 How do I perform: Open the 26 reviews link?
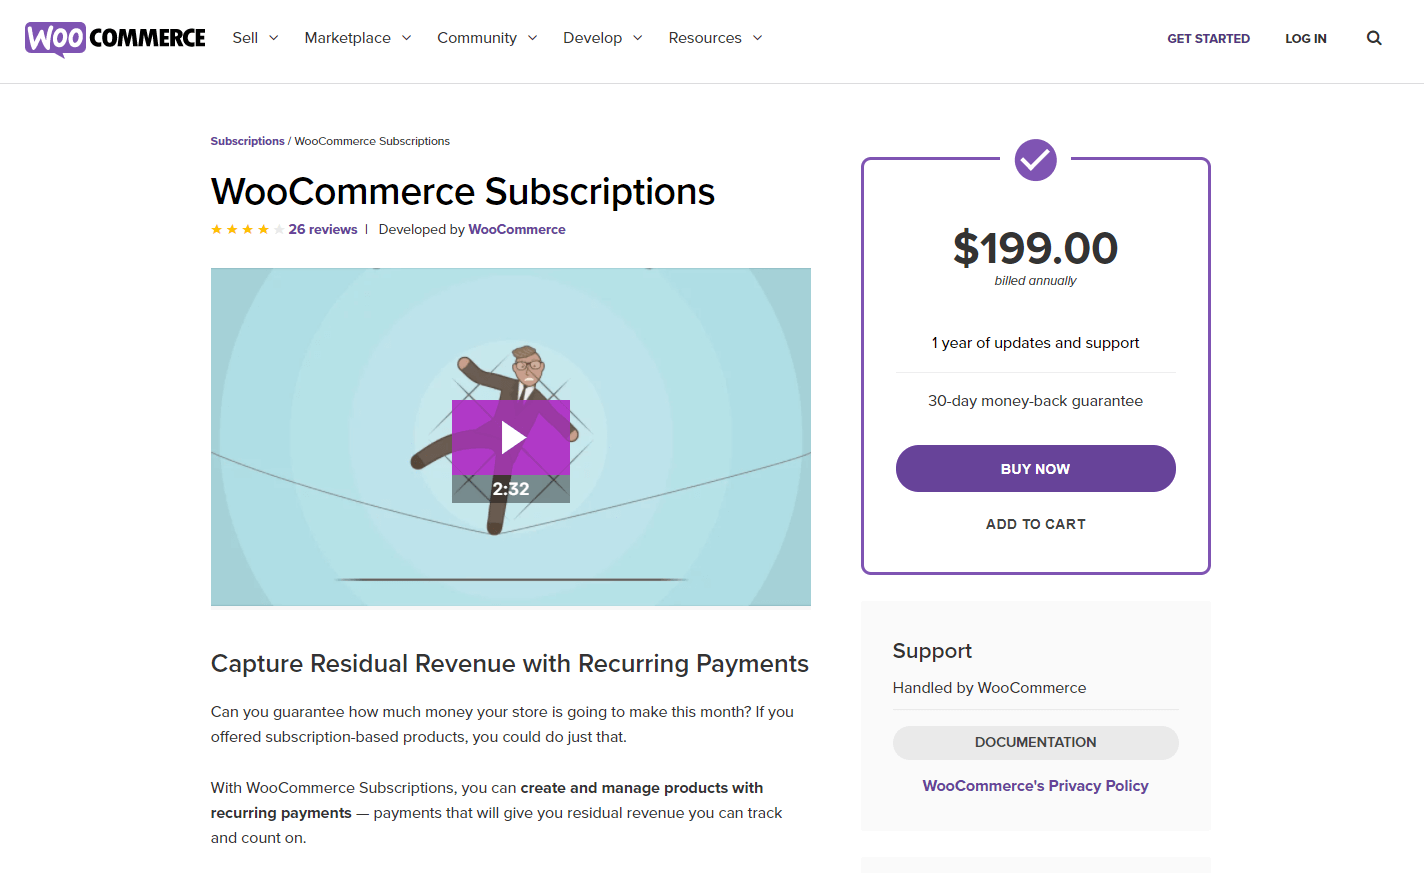click(323, 229)
